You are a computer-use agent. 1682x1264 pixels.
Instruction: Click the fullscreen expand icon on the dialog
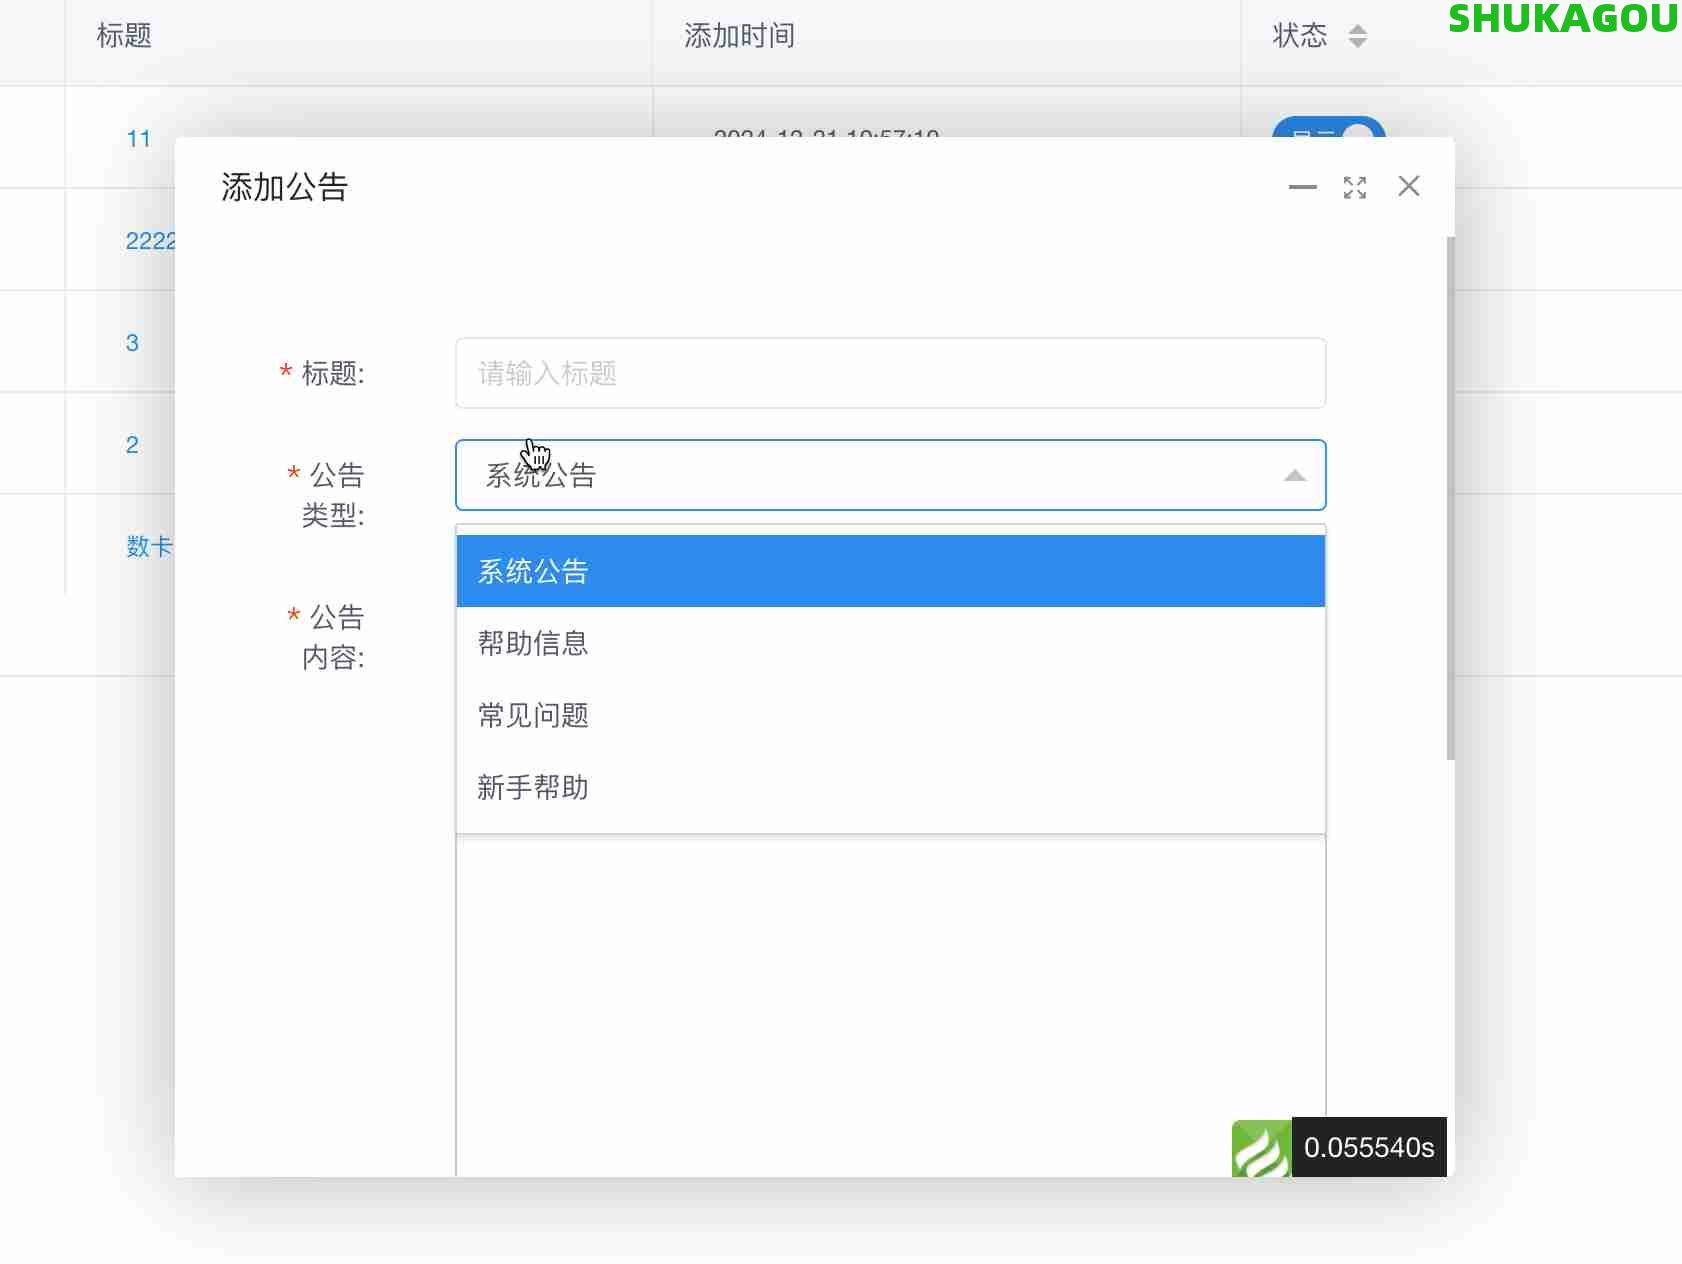1356,187
